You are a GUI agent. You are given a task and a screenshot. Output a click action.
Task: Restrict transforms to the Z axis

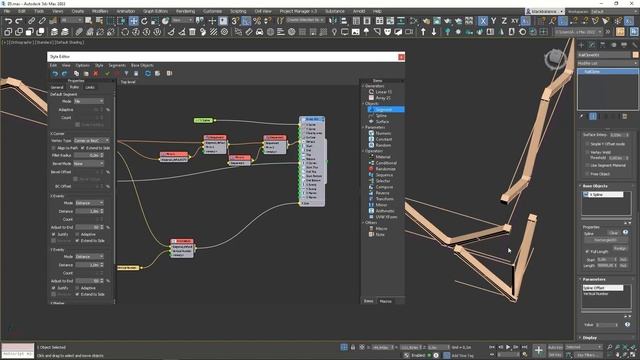point(504,21)
